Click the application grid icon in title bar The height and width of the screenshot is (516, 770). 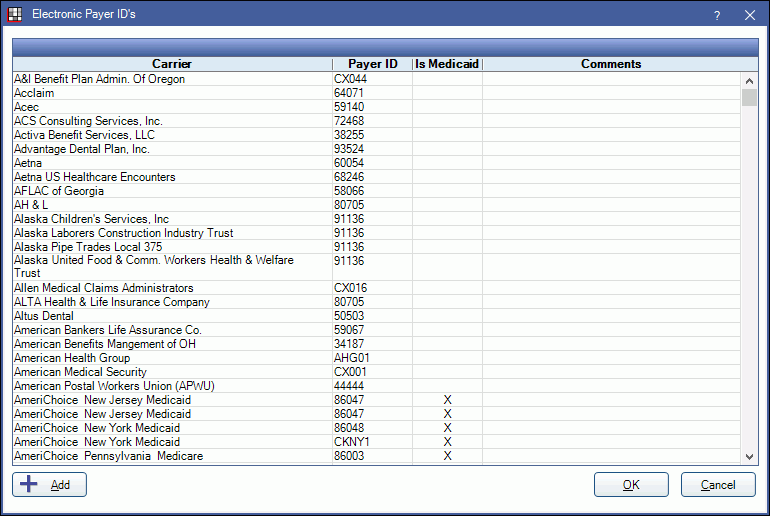[x=15, y=14]
